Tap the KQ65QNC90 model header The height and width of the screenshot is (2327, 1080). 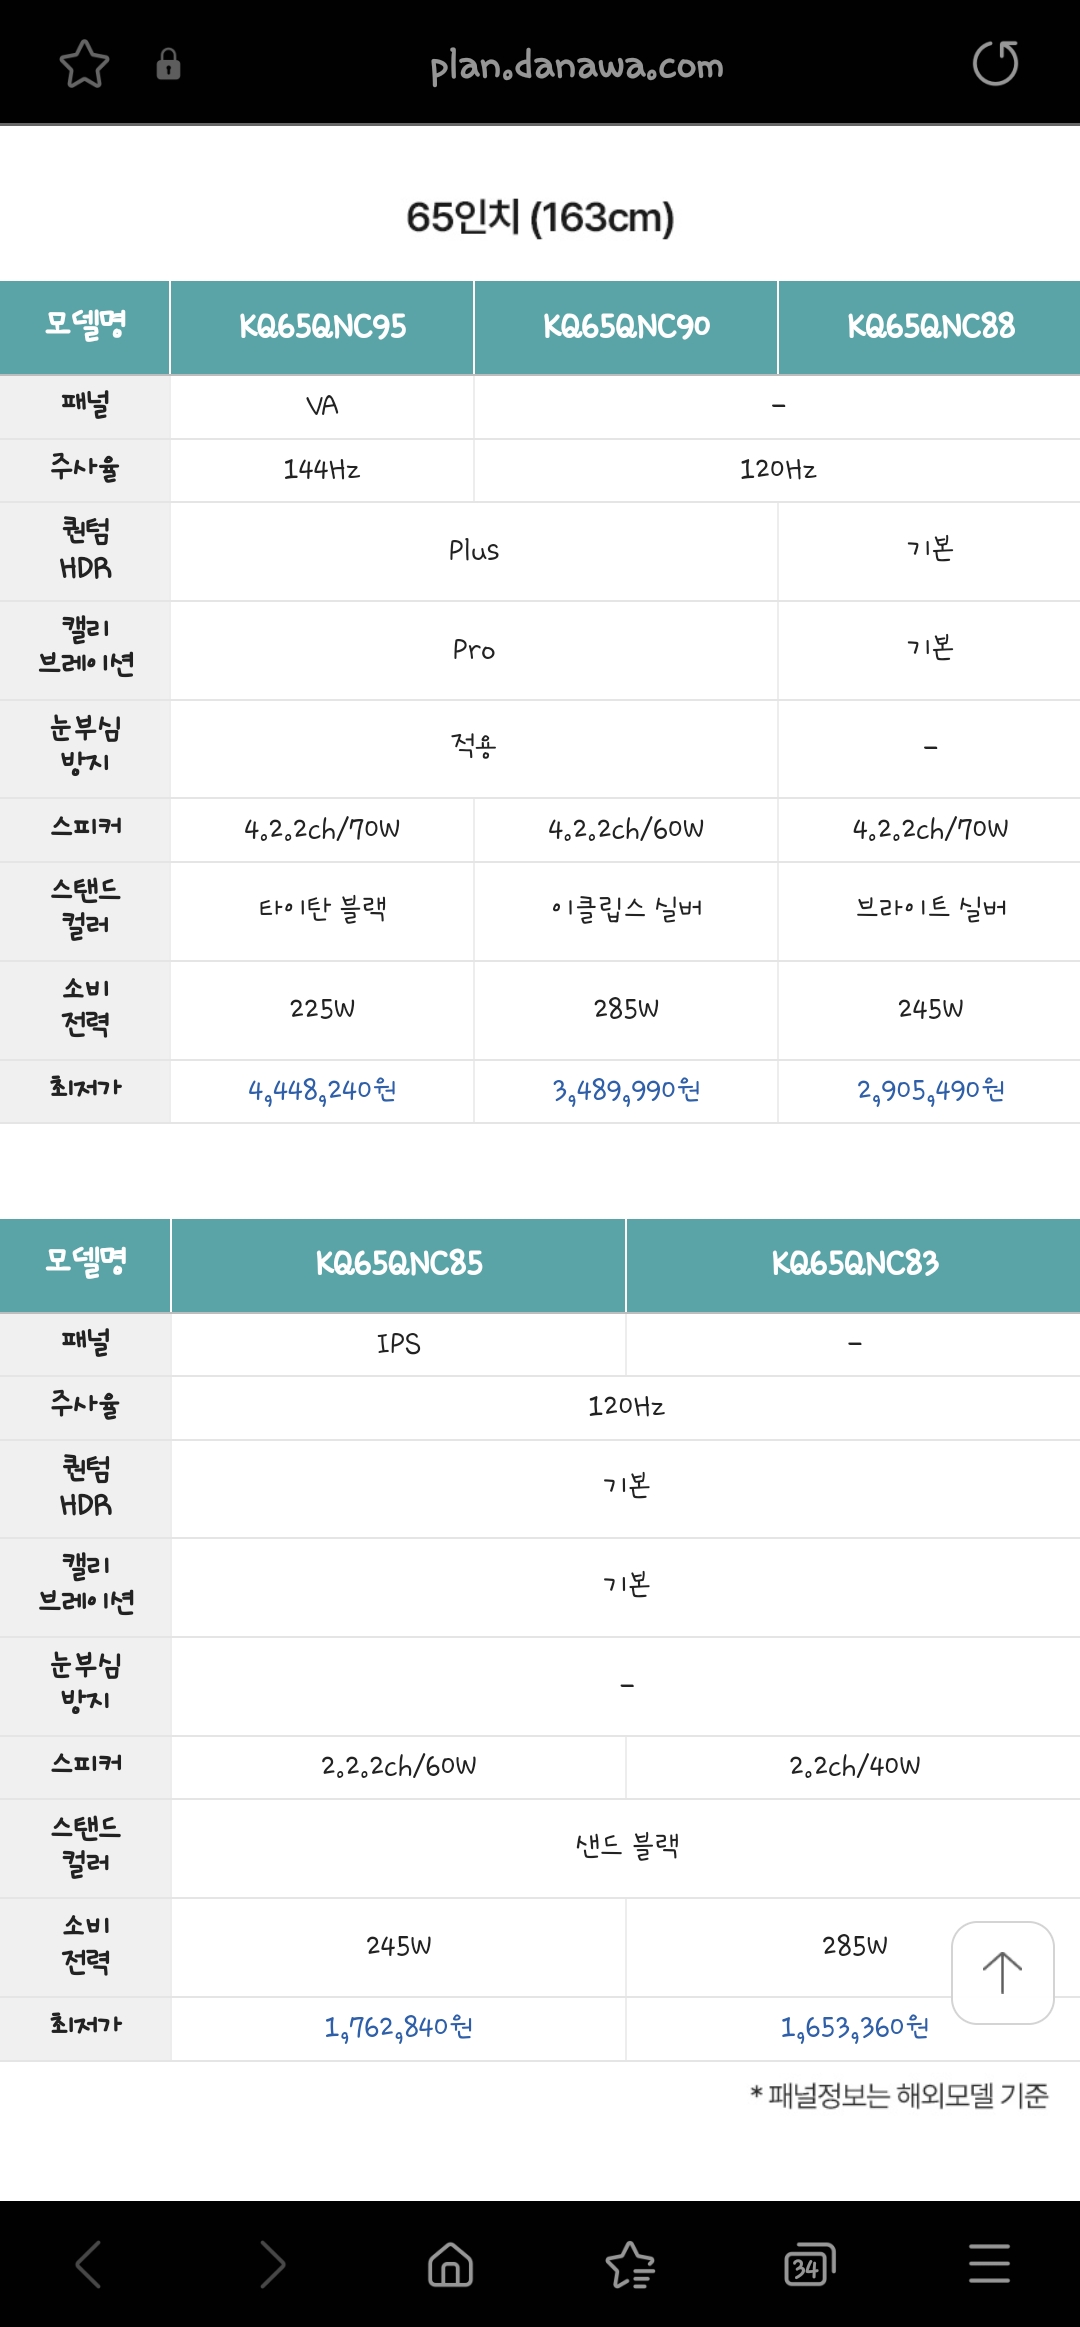(x=626, y=327)
